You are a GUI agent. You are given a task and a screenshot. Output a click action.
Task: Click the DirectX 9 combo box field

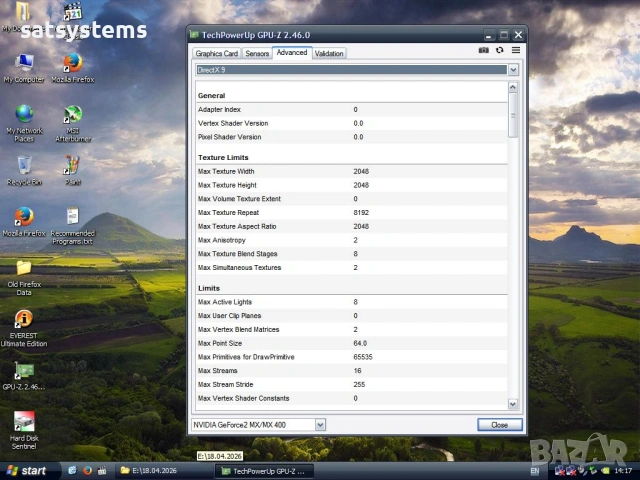click(351, 70)
